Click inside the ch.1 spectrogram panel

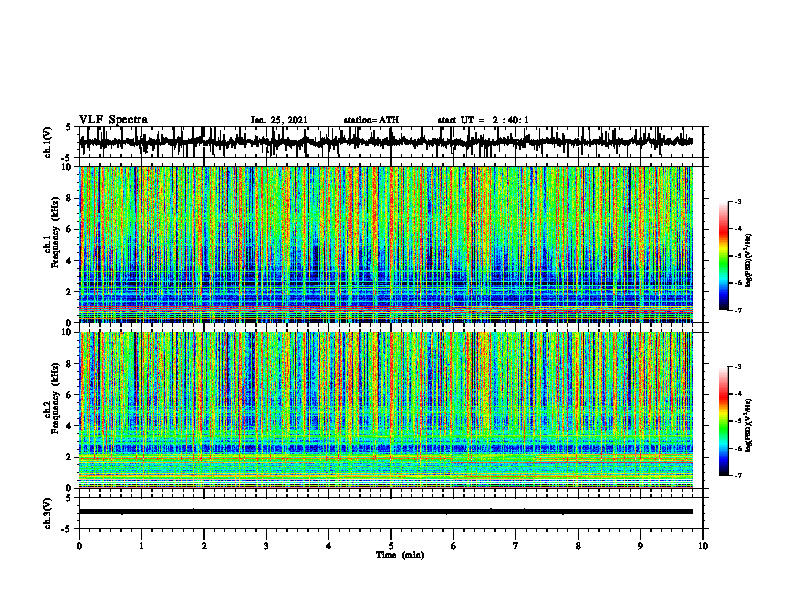tap(385, 244)
